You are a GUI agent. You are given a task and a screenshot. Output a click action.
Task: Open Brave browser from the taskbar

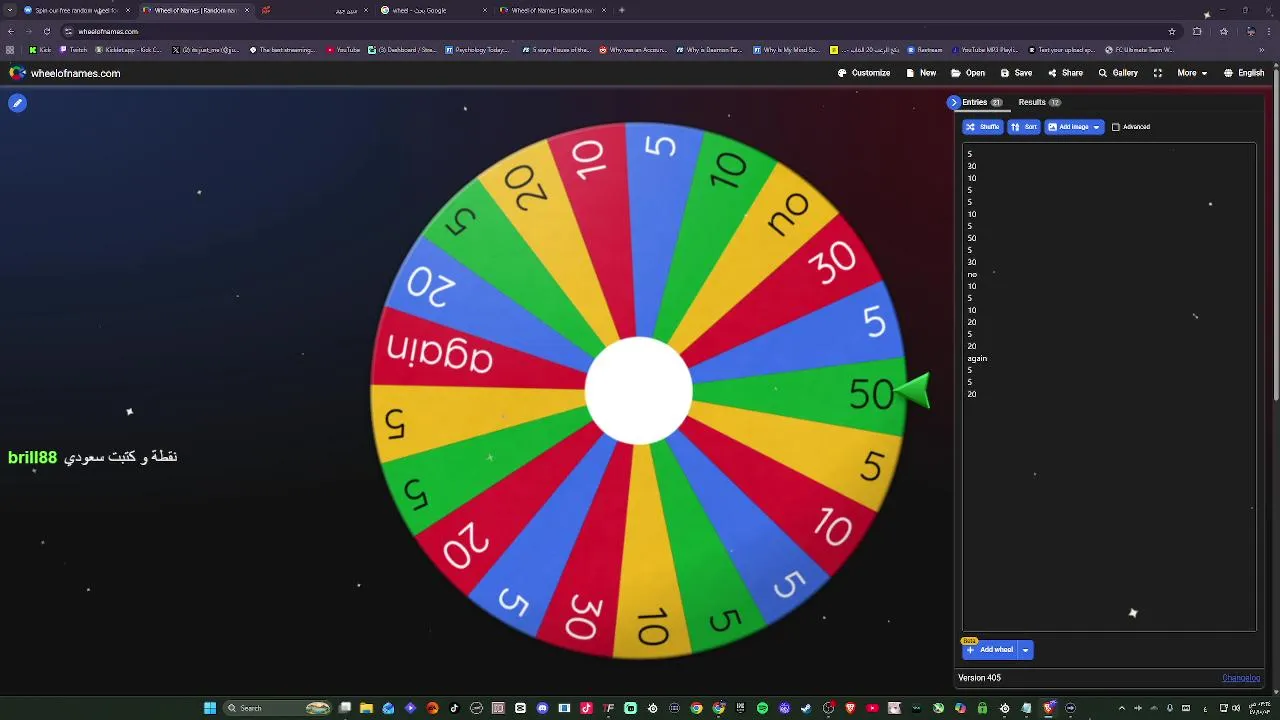pyautogui.click(x=850, y=708)
